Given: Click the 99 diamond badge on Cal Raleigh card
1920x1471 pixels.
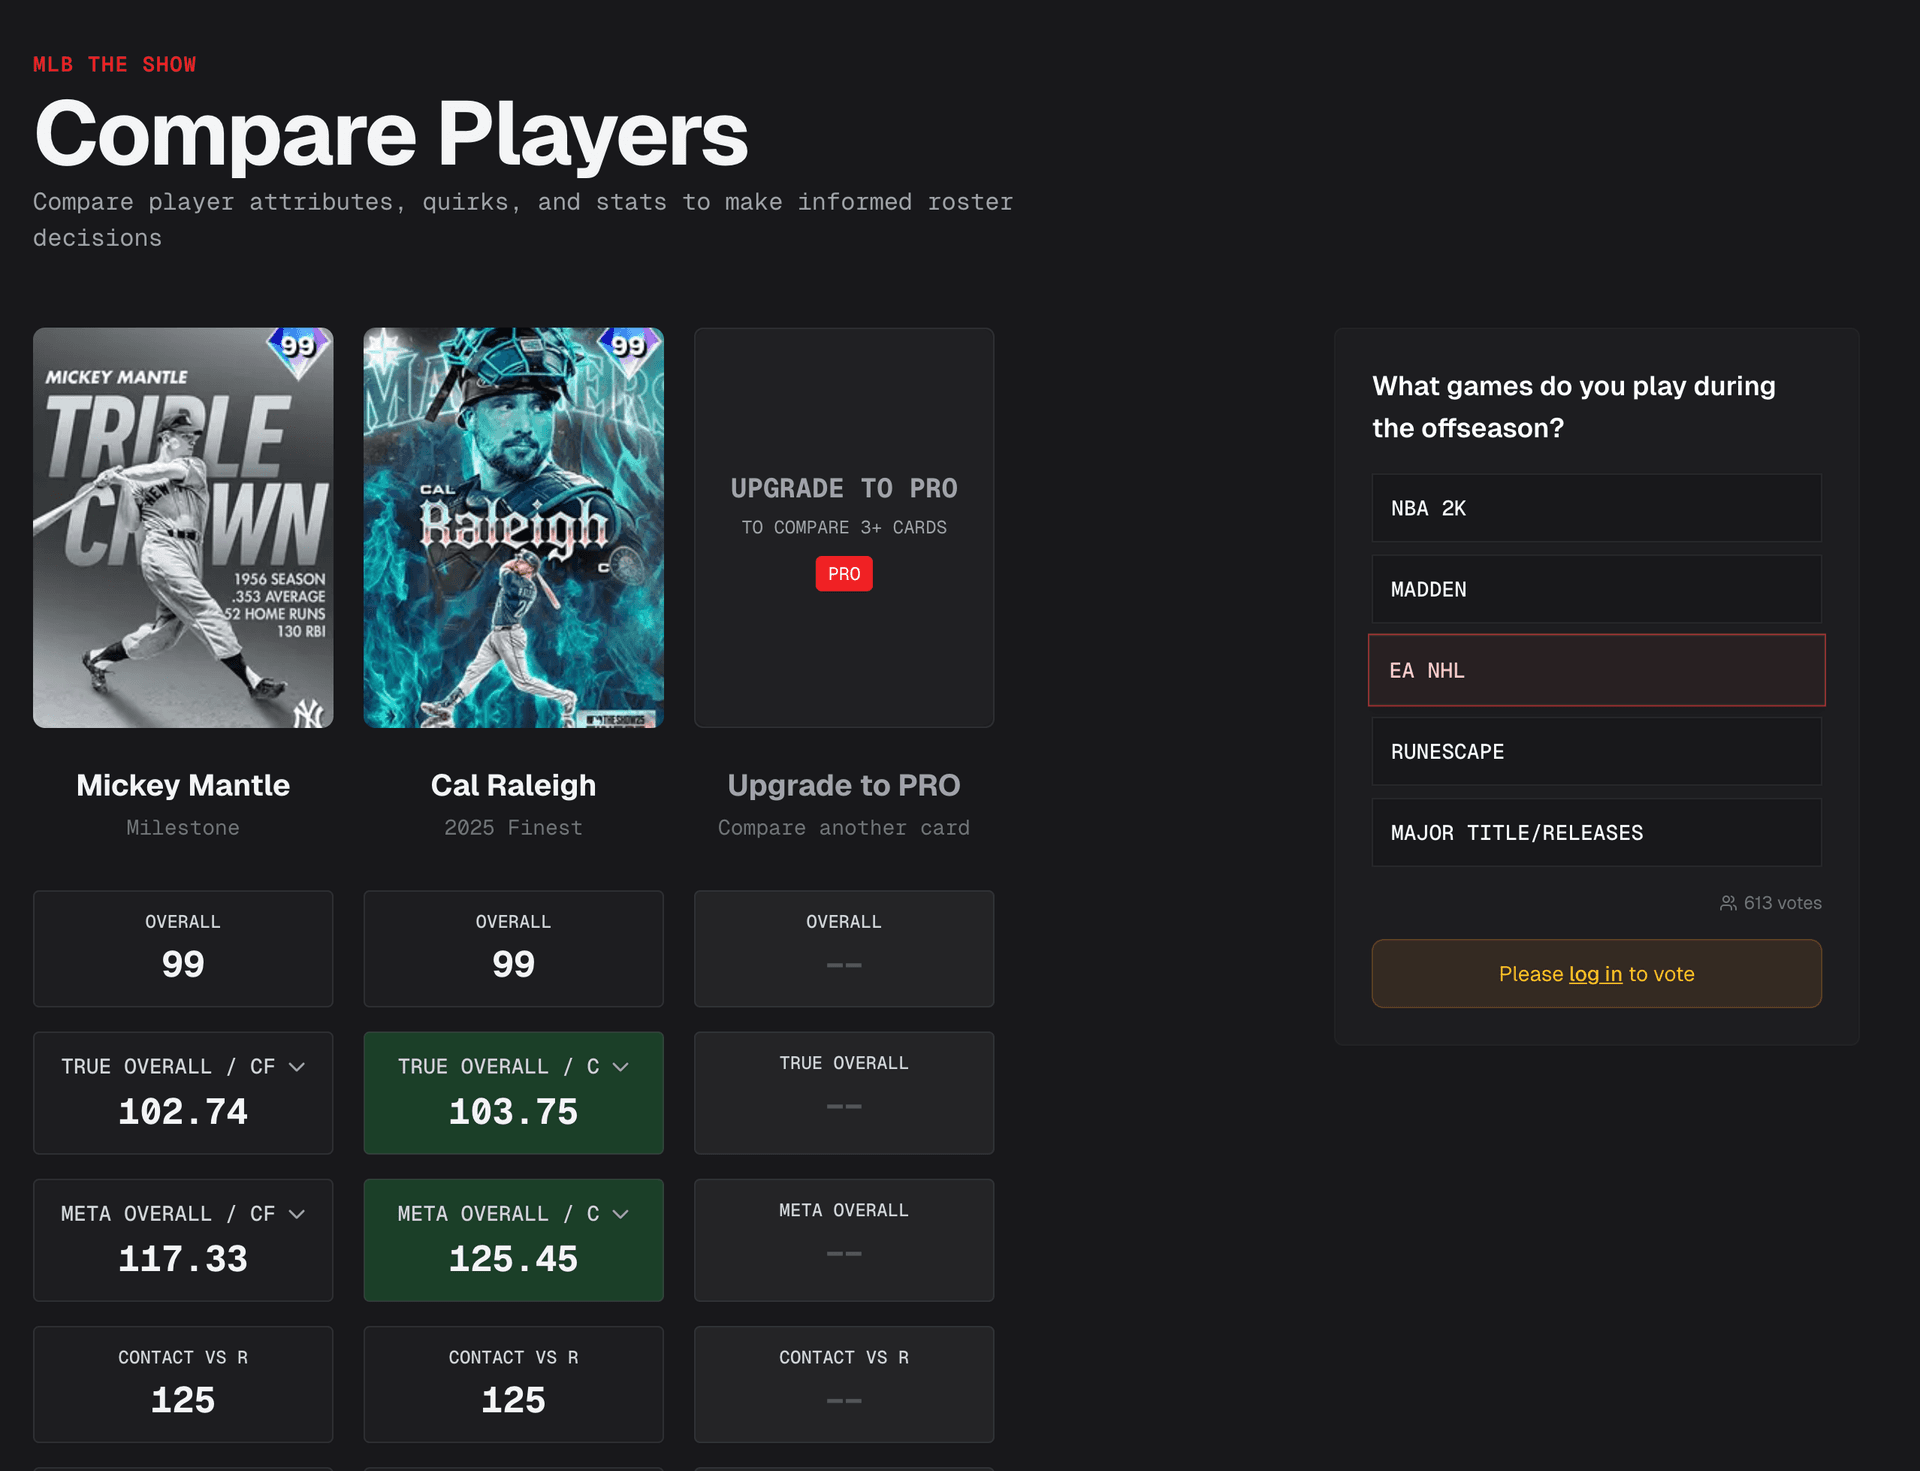Looking at the screenshot, I should pyautogui.click(x=631, y=346).
